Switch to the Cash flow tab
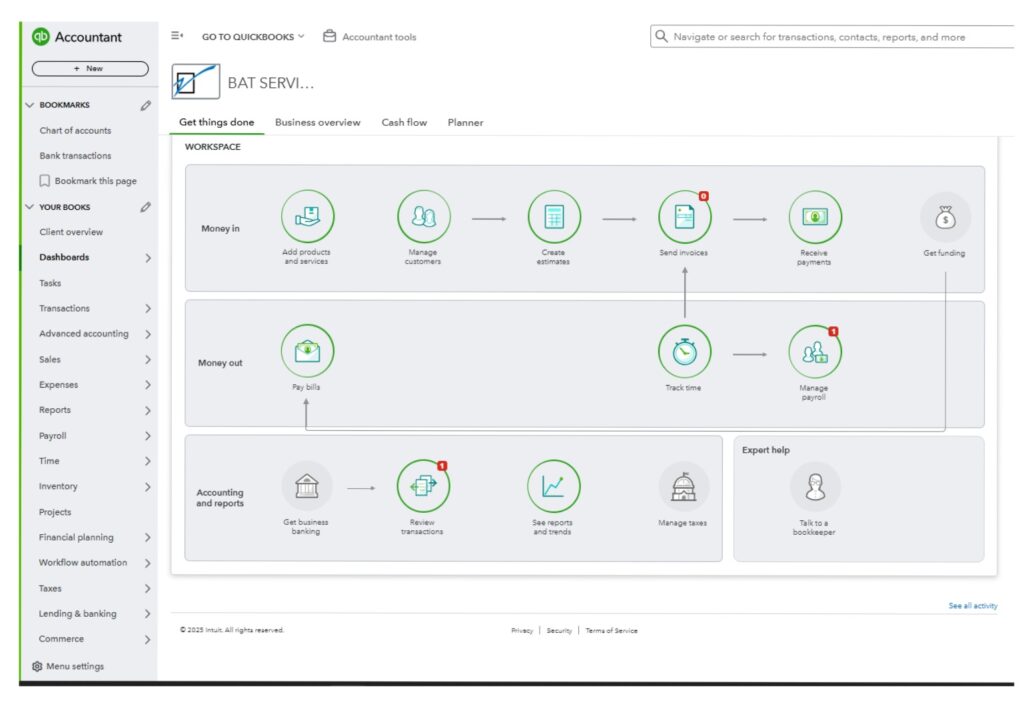Screen dimensions: 1024x706 (404, 123)
